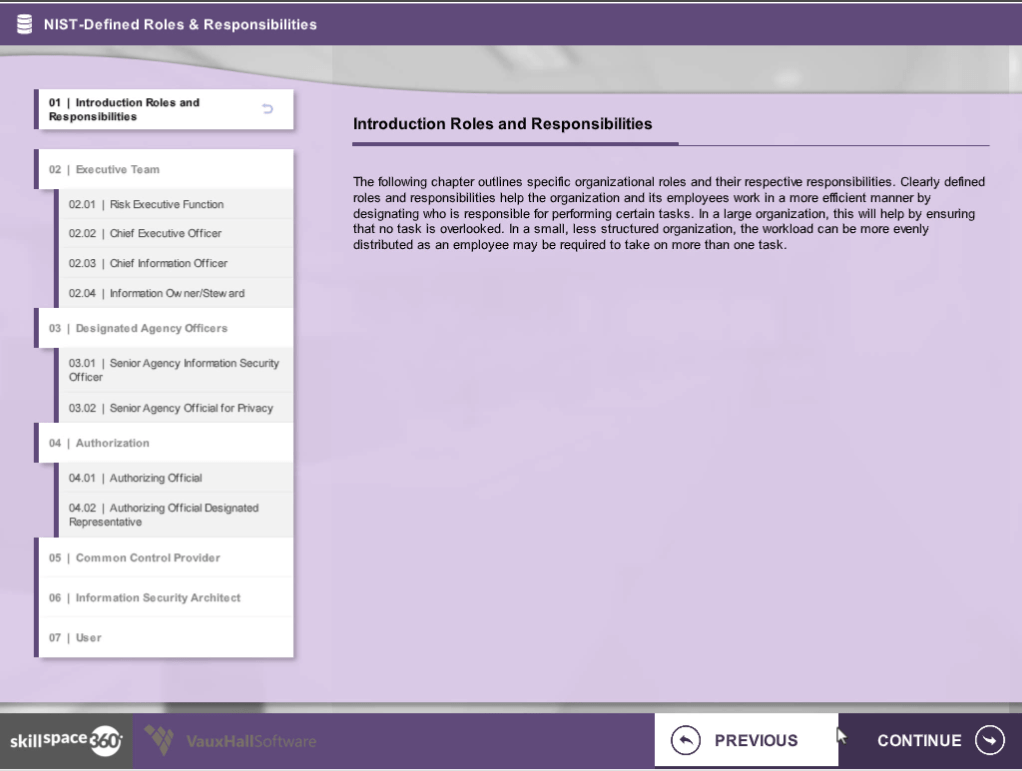Select 02.03 Chief Information Officer
The image size is (1022, 771).
(148, 263)
